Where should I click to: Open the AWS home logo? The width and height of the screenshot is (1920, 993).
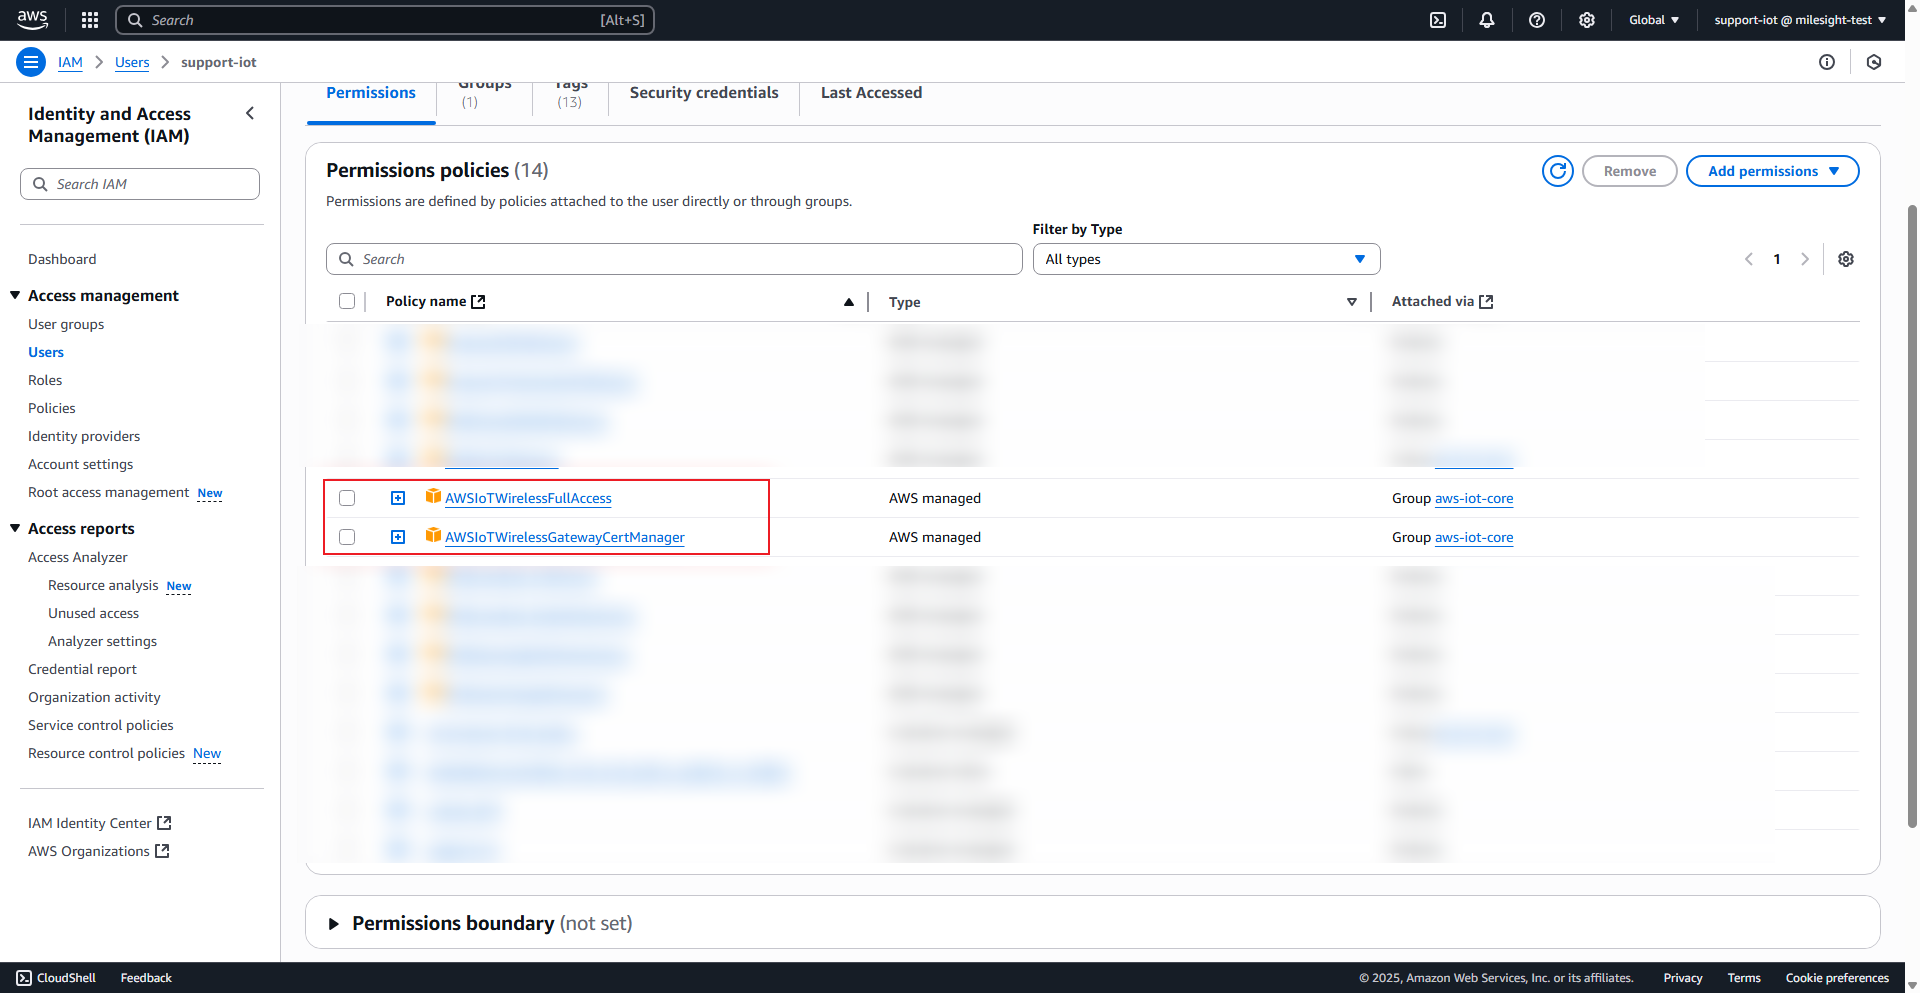(x=33, y=19)
